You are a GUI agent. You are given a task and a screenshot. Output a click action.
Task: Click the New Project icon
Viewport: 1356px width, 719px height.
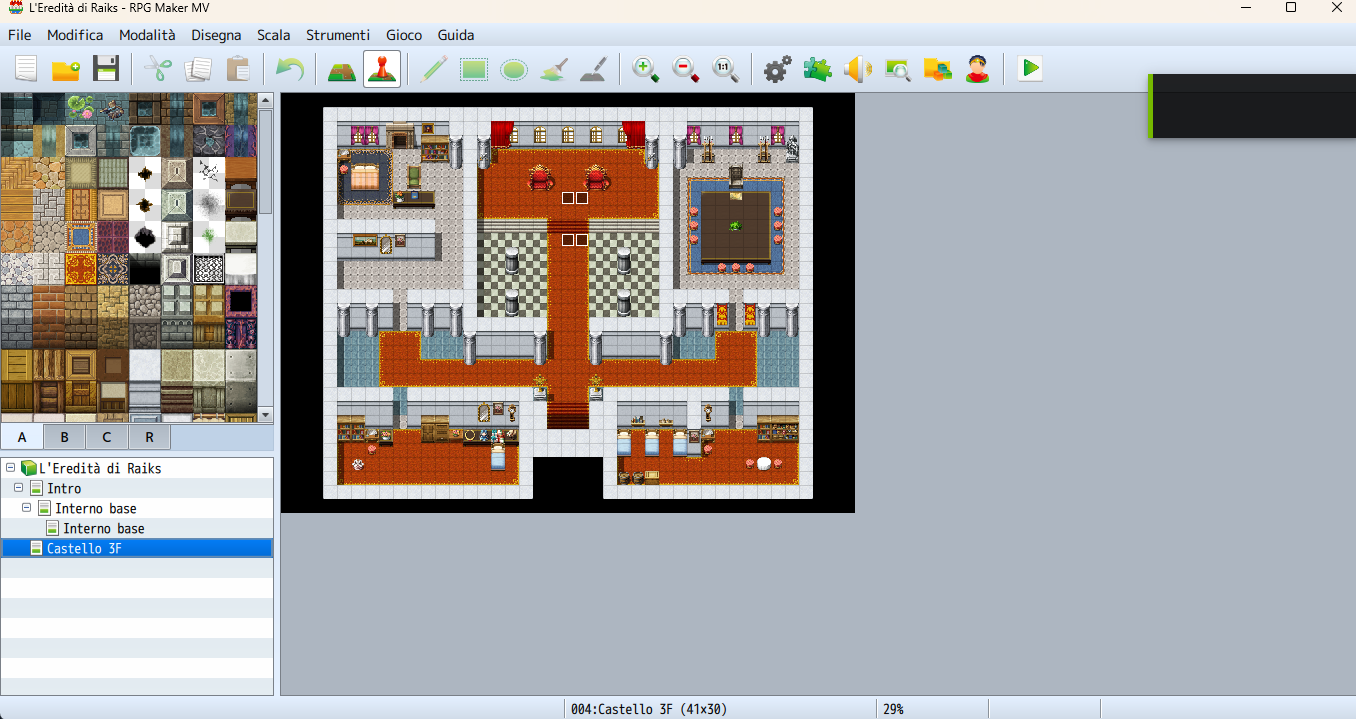click(x=25, y=69)
